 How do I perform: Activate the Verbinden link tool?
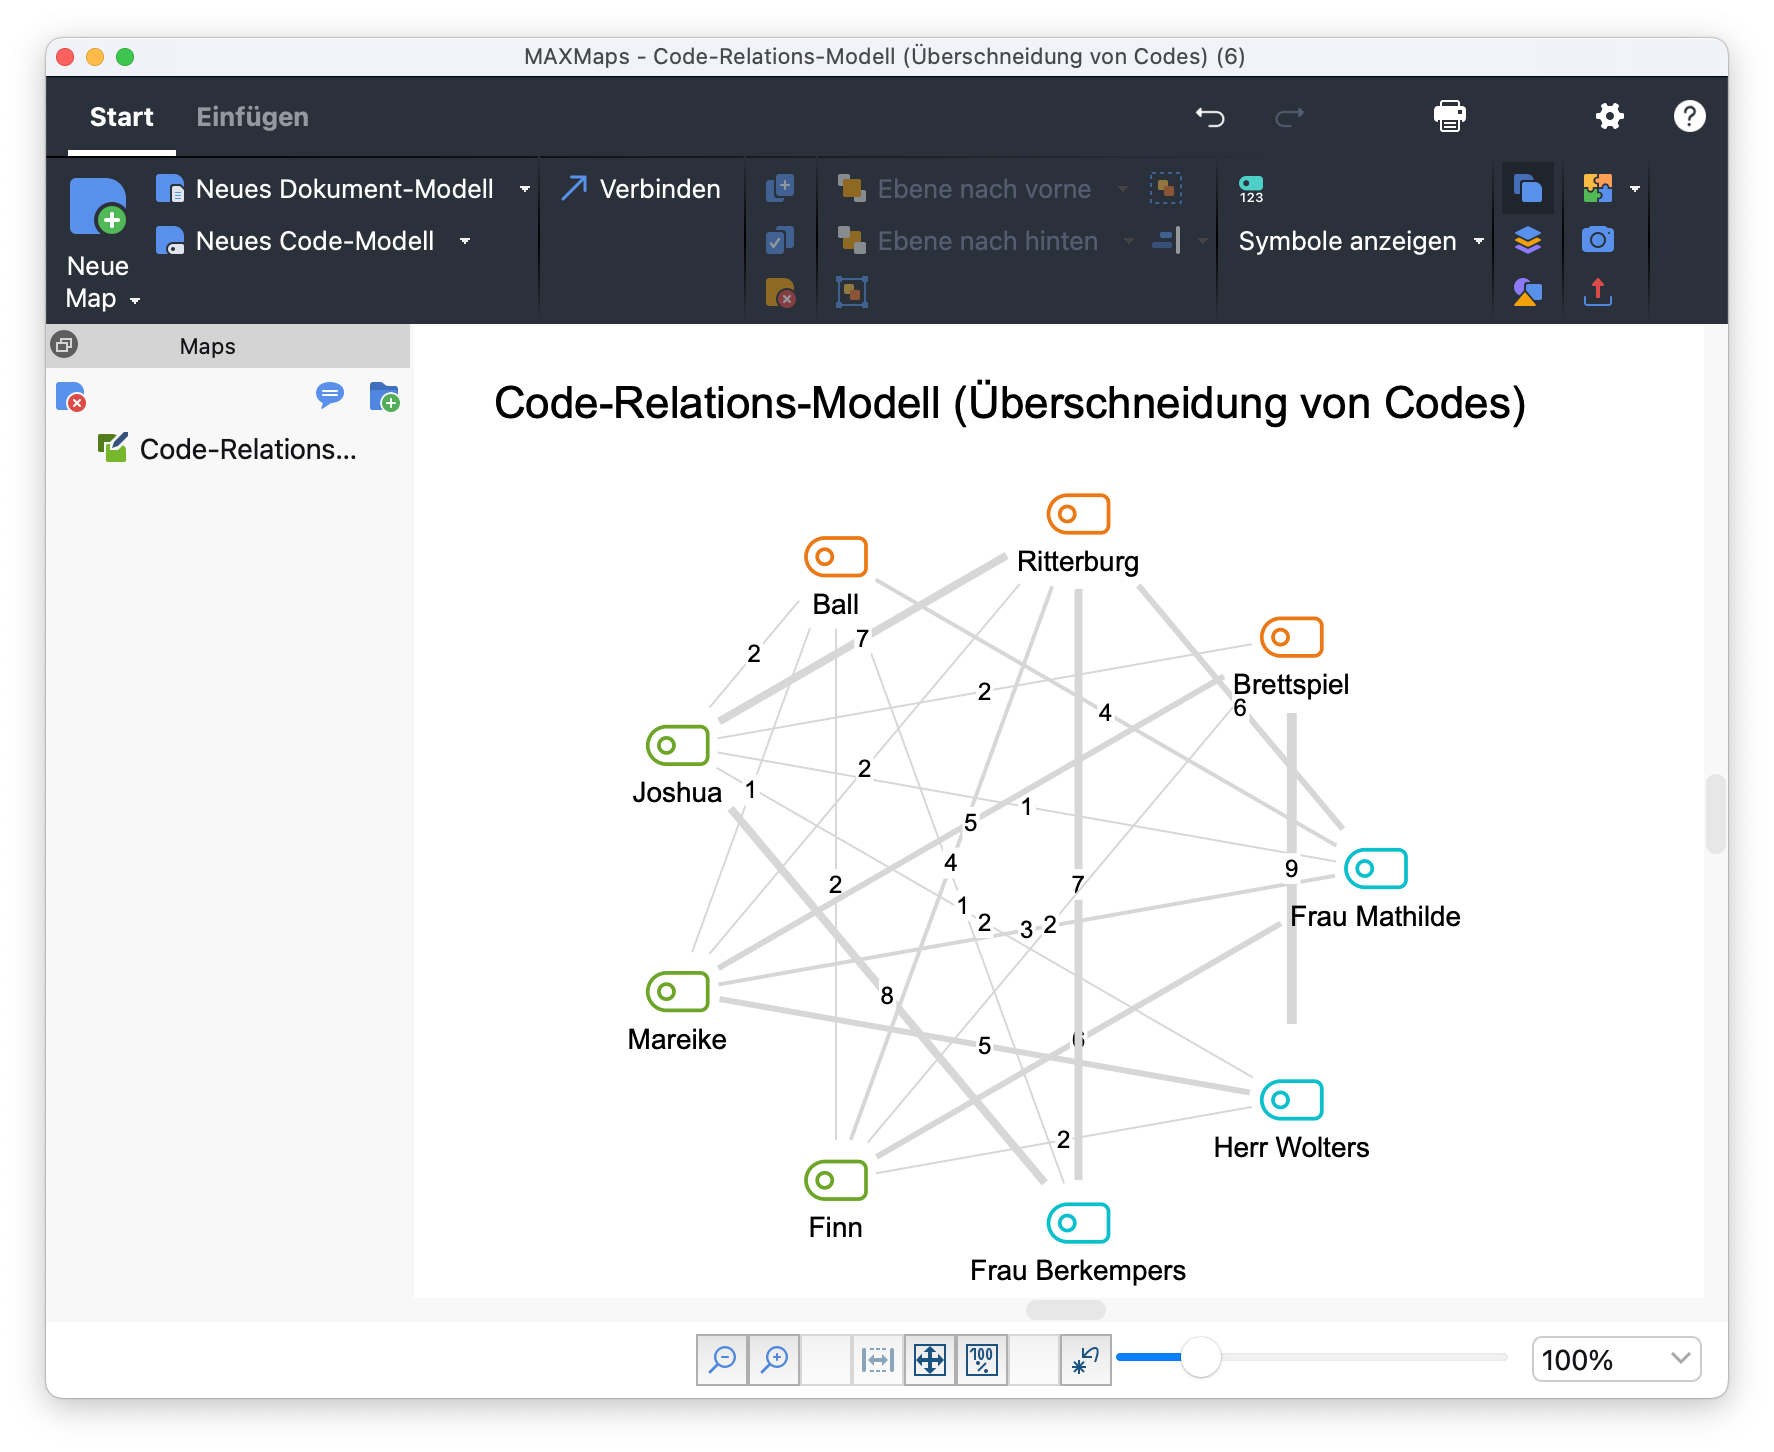click(x=641, y=189)
